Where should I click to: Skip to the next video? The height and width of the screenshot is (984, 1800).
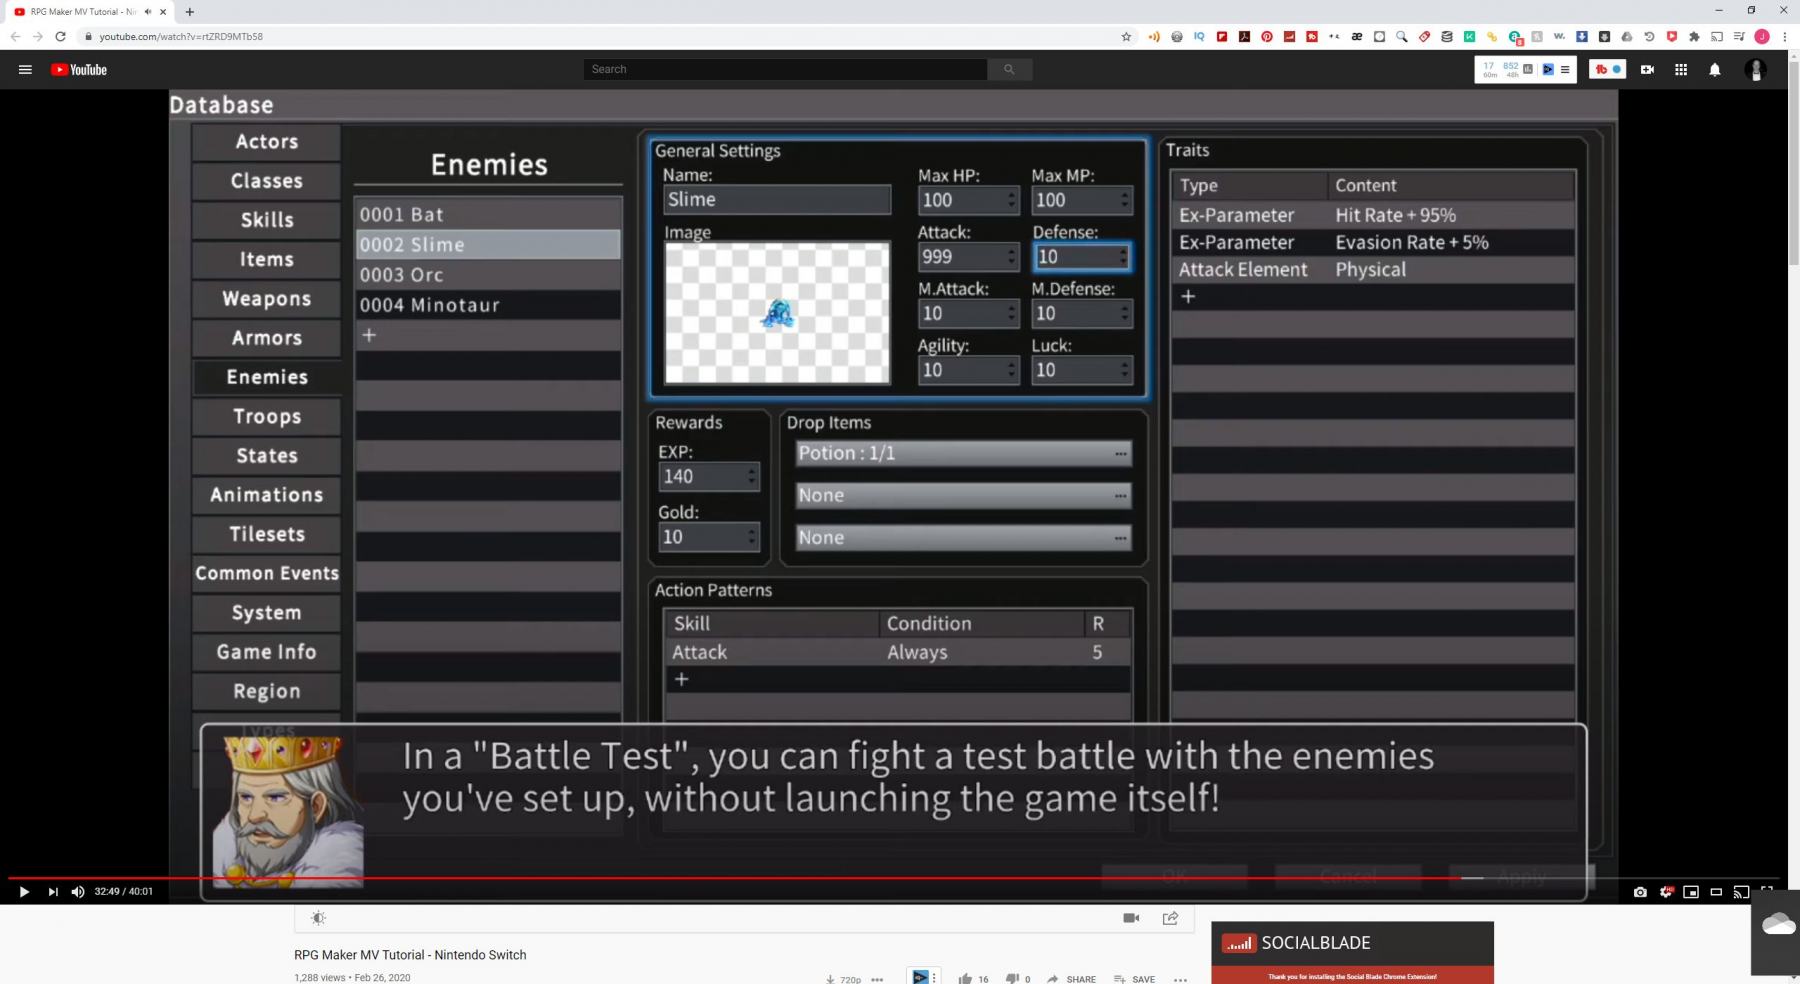pyautogui.click(x=53, y=892)
